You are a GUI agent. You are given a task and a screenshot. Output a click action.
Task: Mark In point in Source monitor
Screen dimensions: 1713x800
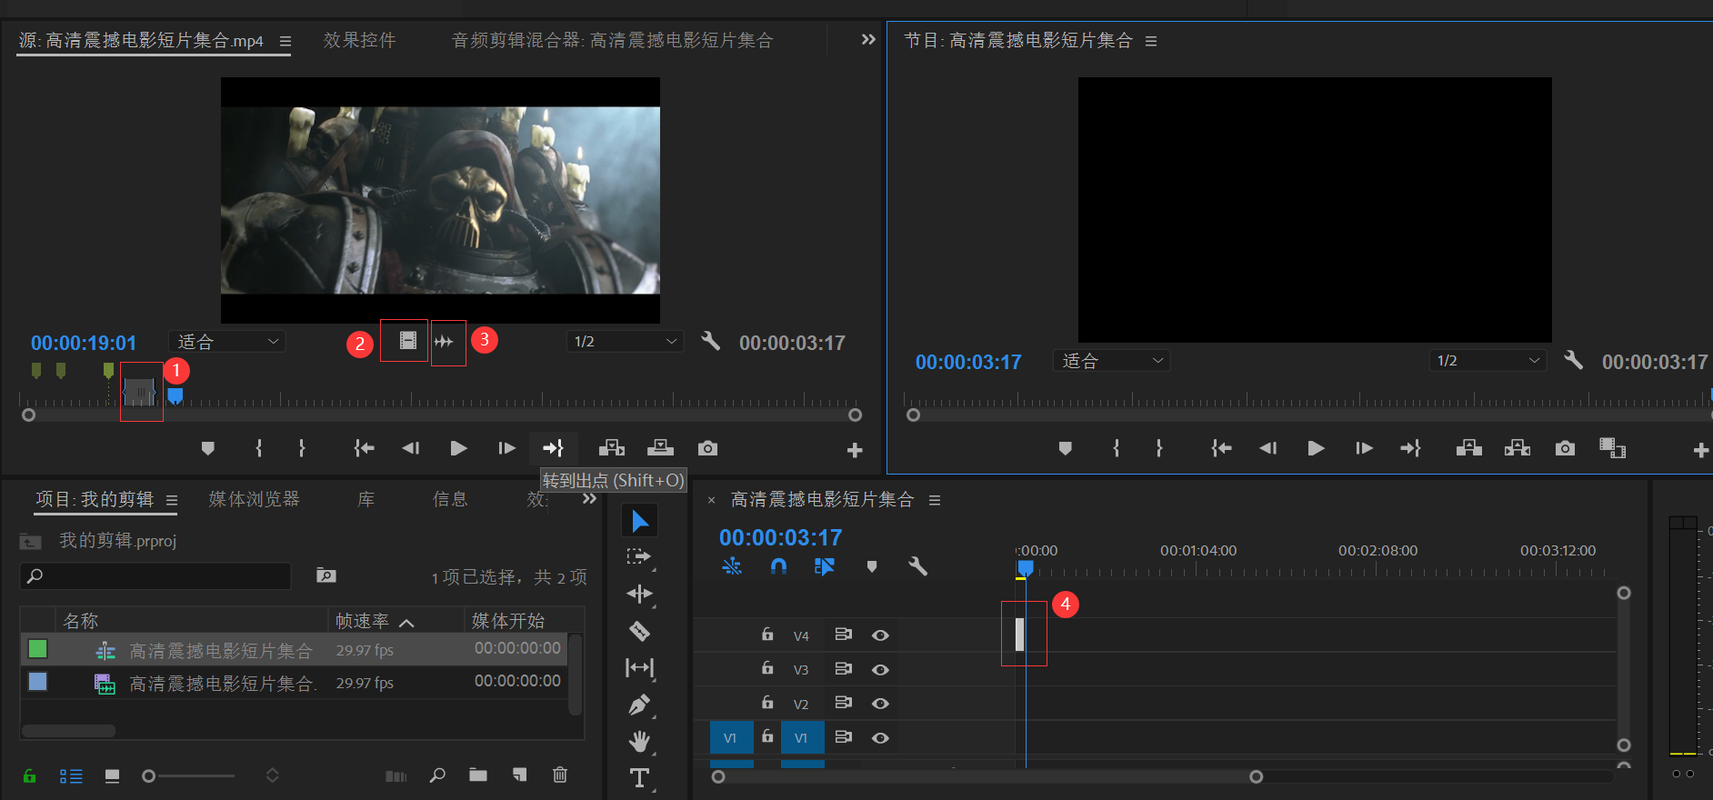(x=259, y=449)
